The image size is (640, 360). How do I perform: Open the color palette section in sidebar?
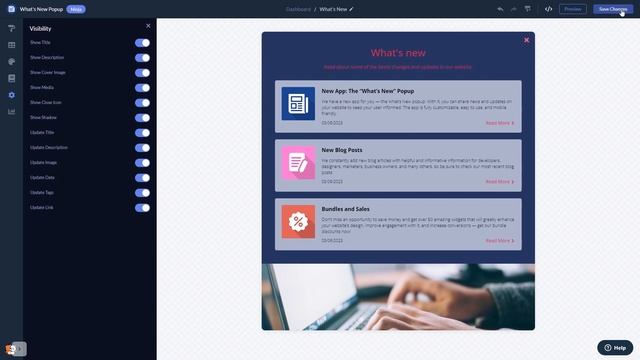click(x=11, y=62)
